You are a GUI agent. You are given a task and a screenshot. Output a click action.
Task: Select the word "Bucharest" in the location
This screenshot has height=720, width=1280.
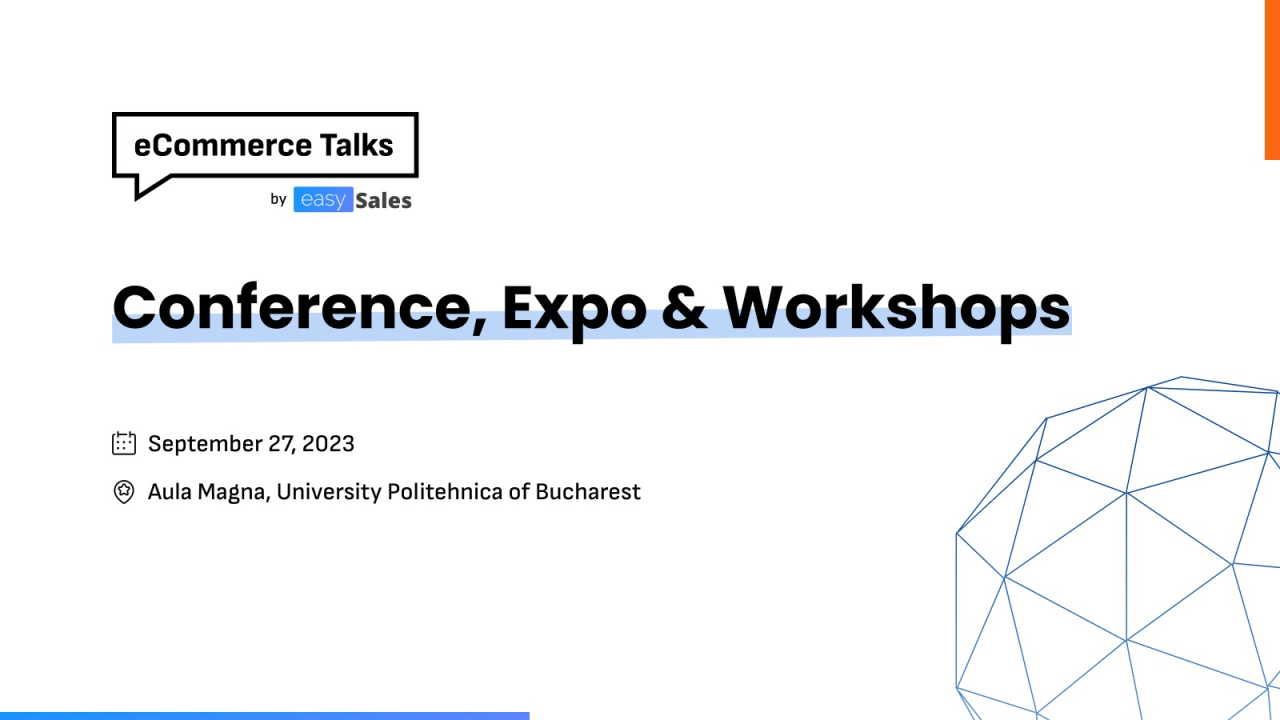[x=588, y=492]
